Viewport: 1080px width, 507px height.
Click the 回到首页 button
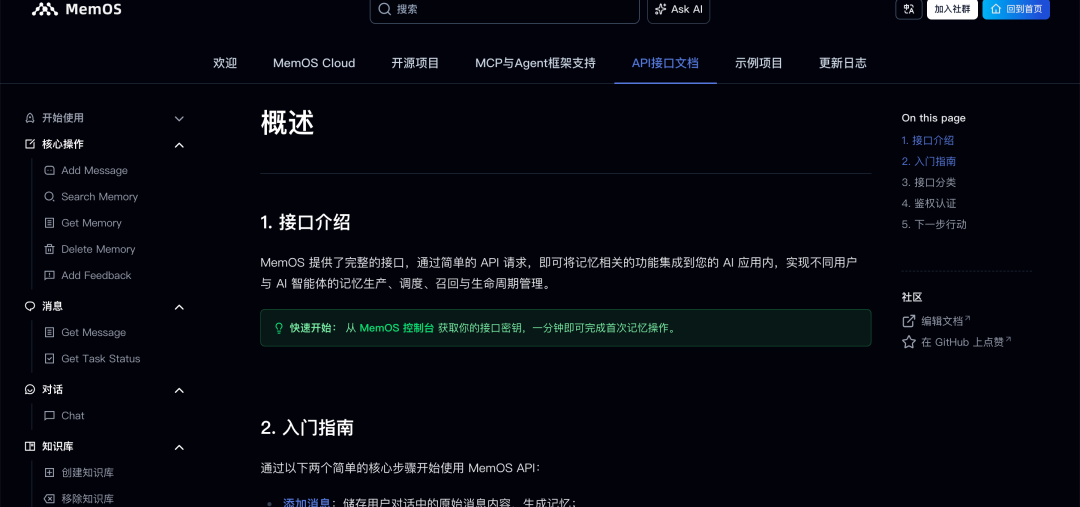click(1016, 9)
